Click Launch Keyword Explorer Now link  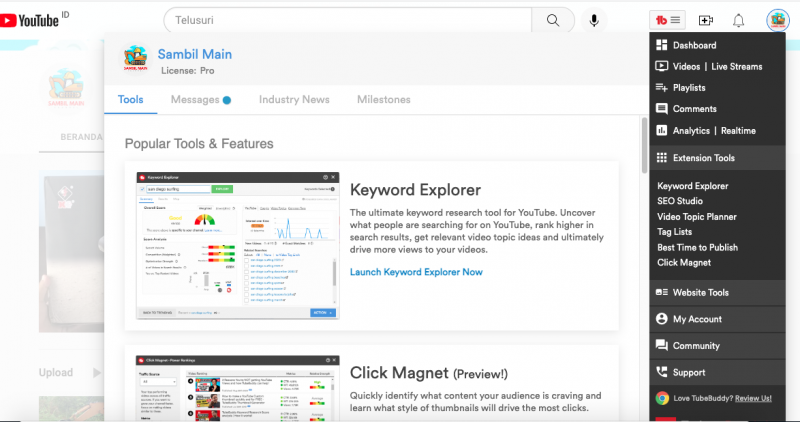[x=416, y=272]
